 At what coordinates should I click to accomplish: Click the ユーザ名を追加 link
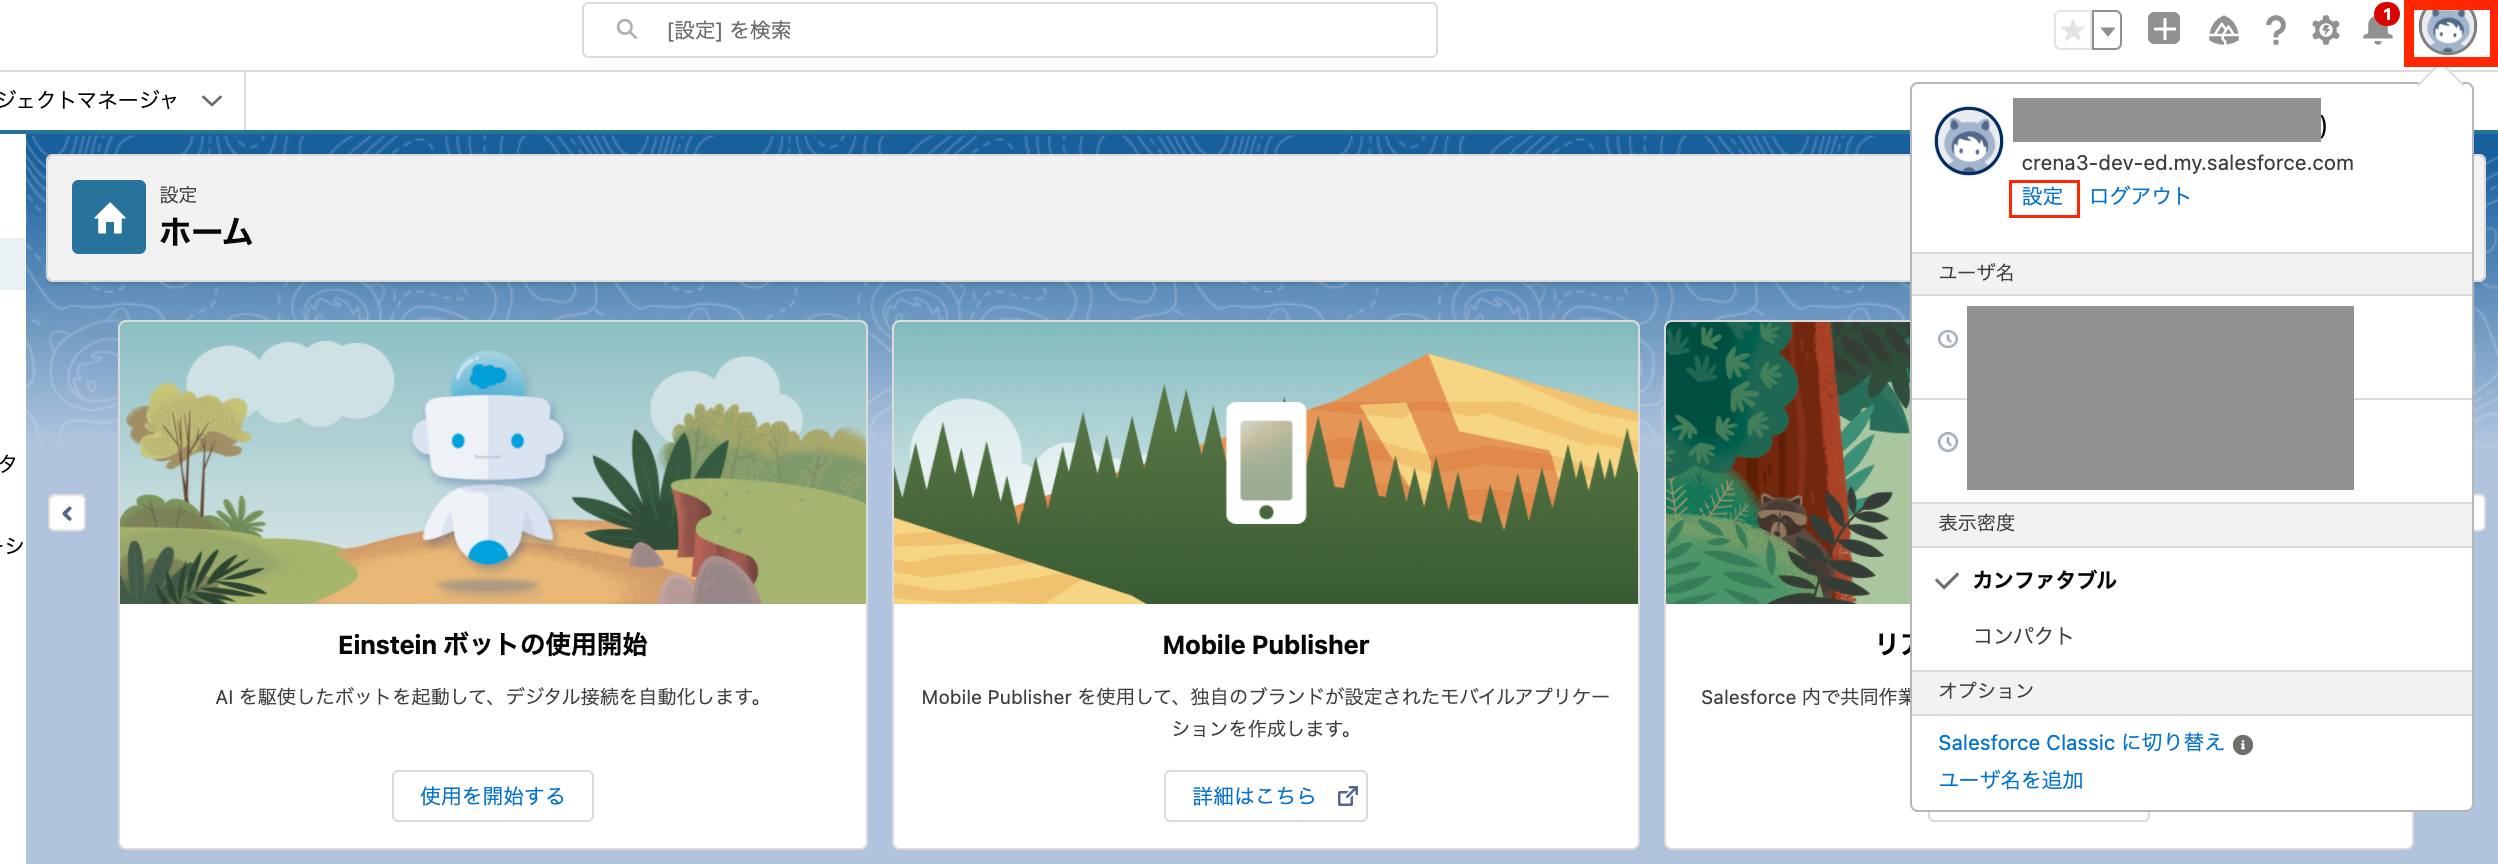[x=2010, y=780]
